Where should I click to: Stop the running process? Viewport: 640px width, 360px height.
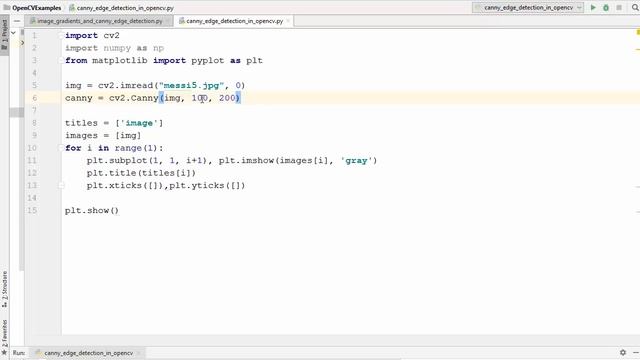pos(619,8)
